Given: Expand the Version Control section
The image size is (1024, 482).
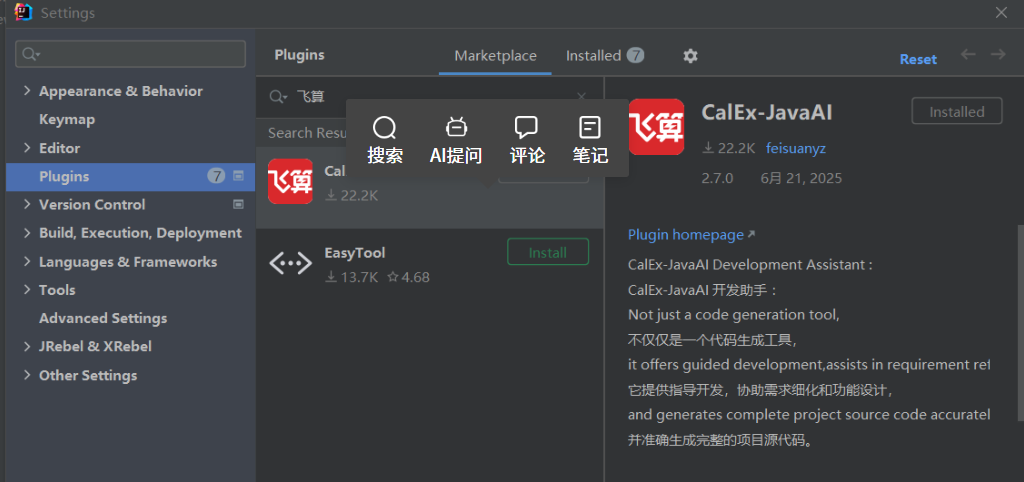Looking at the screenshot, I should click(27, 204).
